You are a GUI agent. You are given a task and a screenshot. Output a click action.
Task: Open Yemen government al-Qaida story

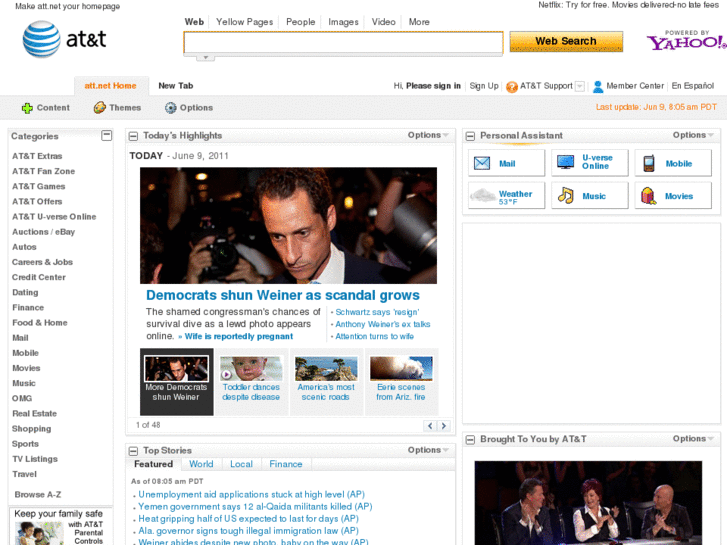255,507
